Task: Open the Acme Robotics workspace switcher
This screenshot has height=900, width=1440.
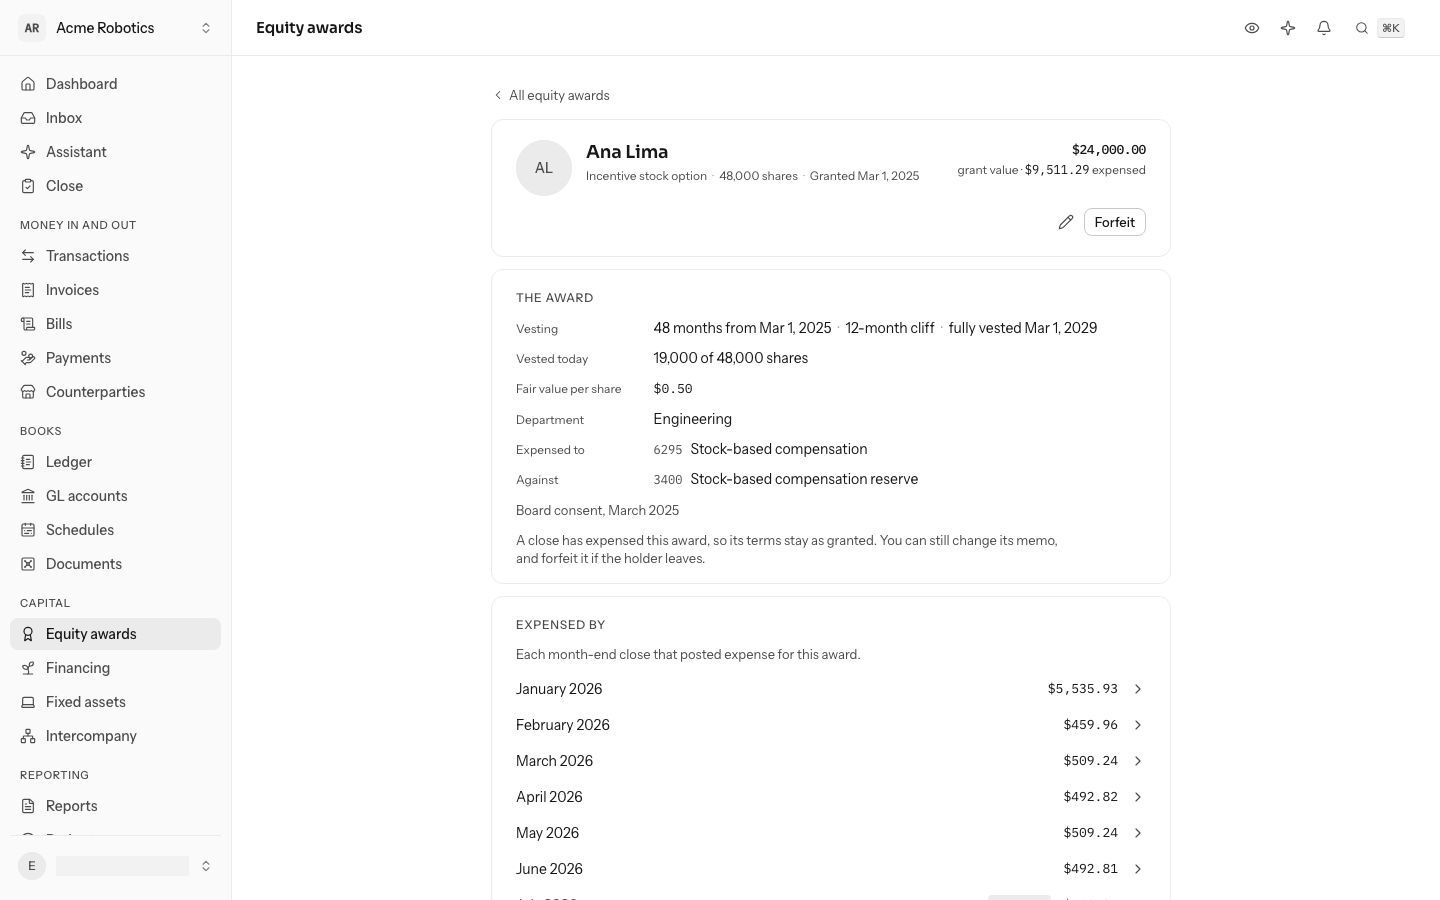Action: tap(116, 28)
